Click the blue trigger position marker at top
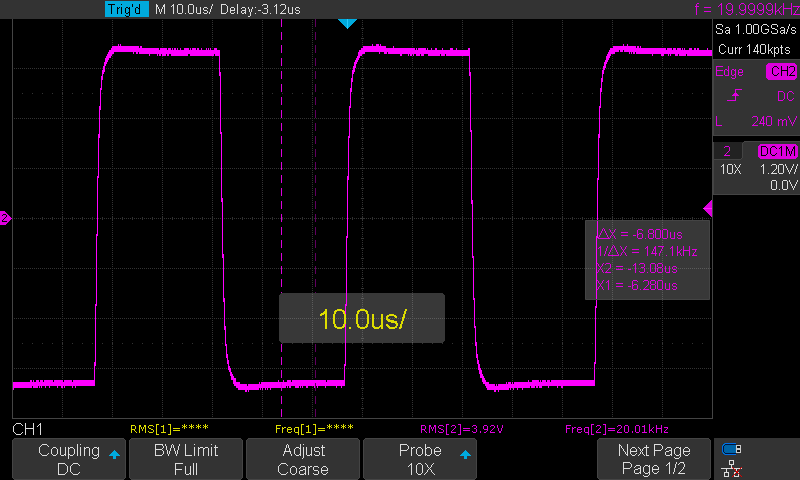Image resolution: width=800 pixels, height=480 pixels. pos(347,23)
